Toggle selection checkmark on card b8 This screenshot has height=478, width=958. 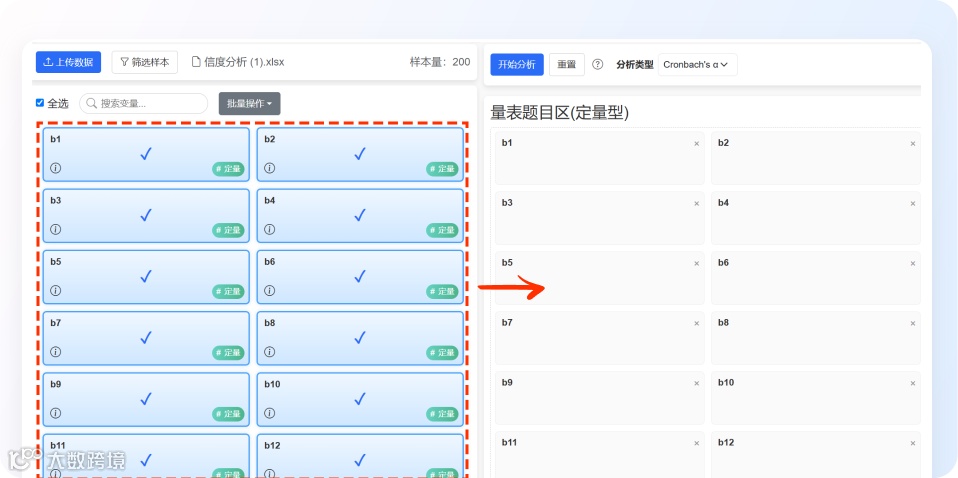coord(360,337)
